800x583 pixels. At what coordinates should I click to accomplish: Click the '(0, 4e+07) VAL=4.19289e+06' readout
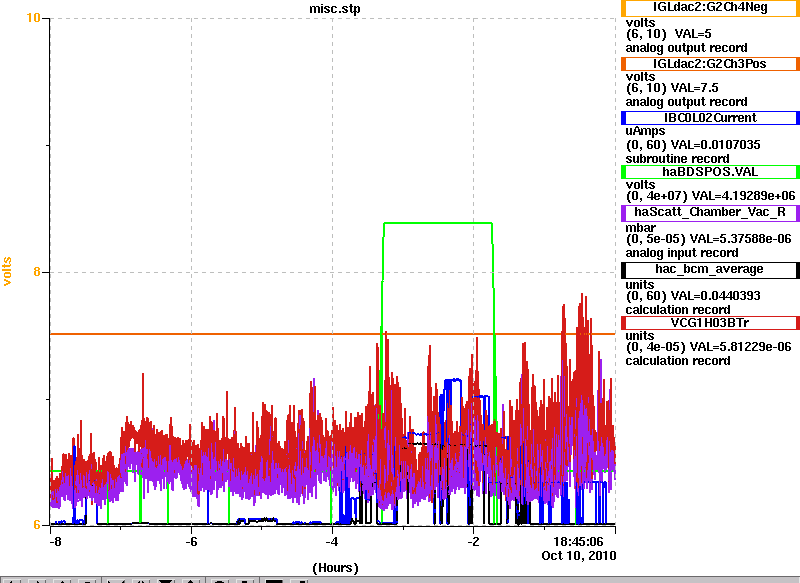click(710, 196)
